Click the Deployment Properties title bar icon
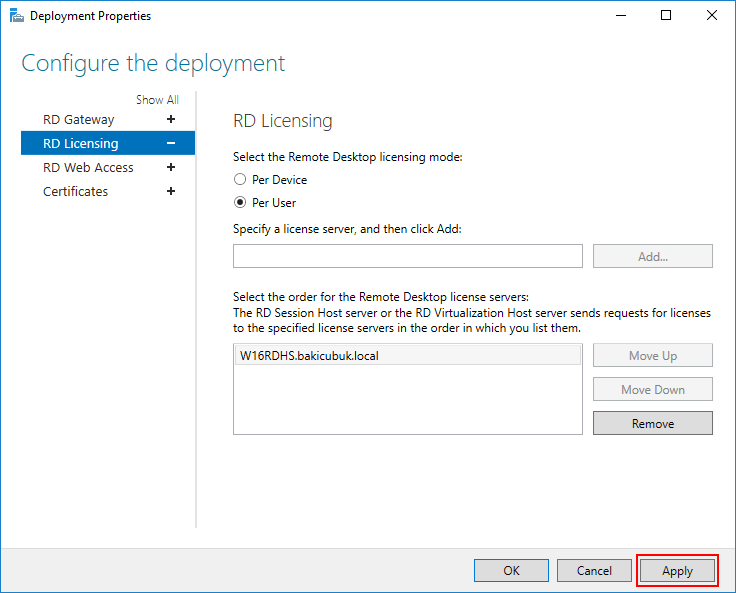Image resolution: width=736 pixels, height=593 pixels. point(16,15)
